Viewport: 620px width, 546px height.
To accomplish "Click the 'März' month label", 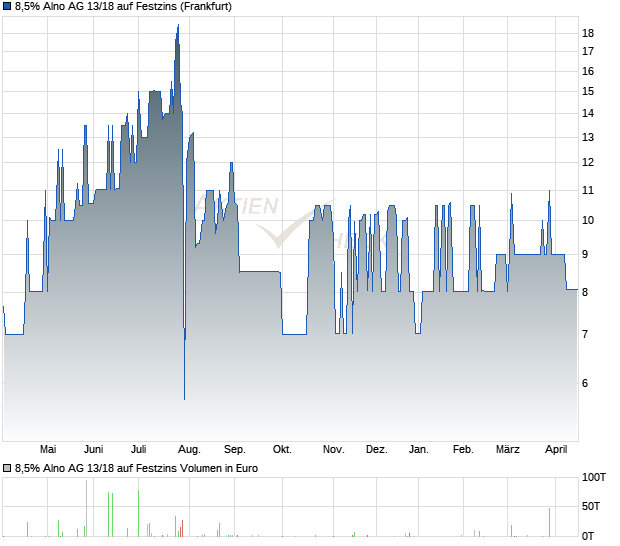I will (x=508, y=449).
